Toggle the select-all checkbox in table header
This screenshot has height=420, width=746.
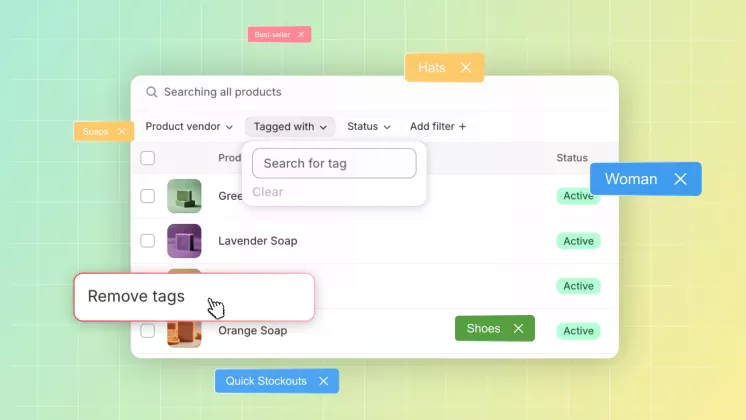(x=148, y=158)
